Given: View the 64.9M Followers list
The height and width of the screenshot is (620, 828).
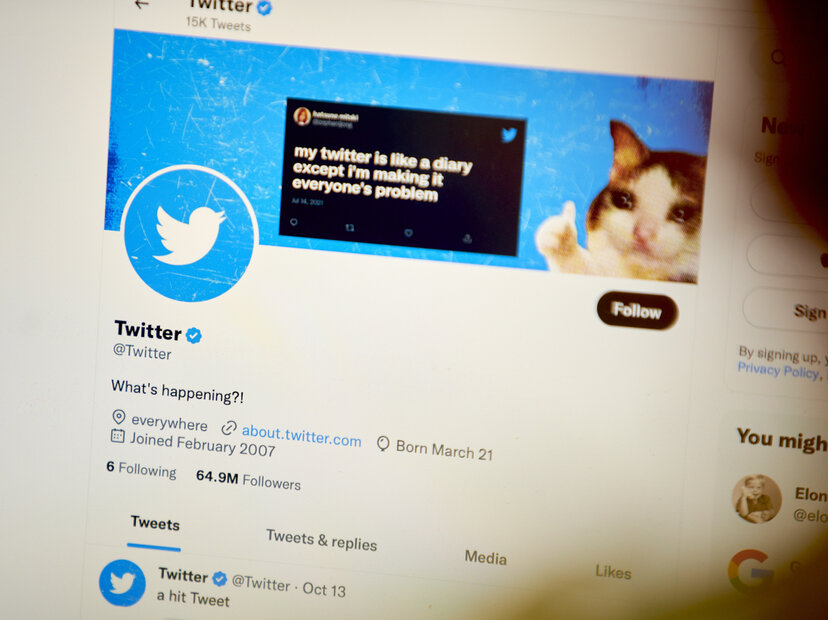Looking at the screenshot, I should (248, 480).
